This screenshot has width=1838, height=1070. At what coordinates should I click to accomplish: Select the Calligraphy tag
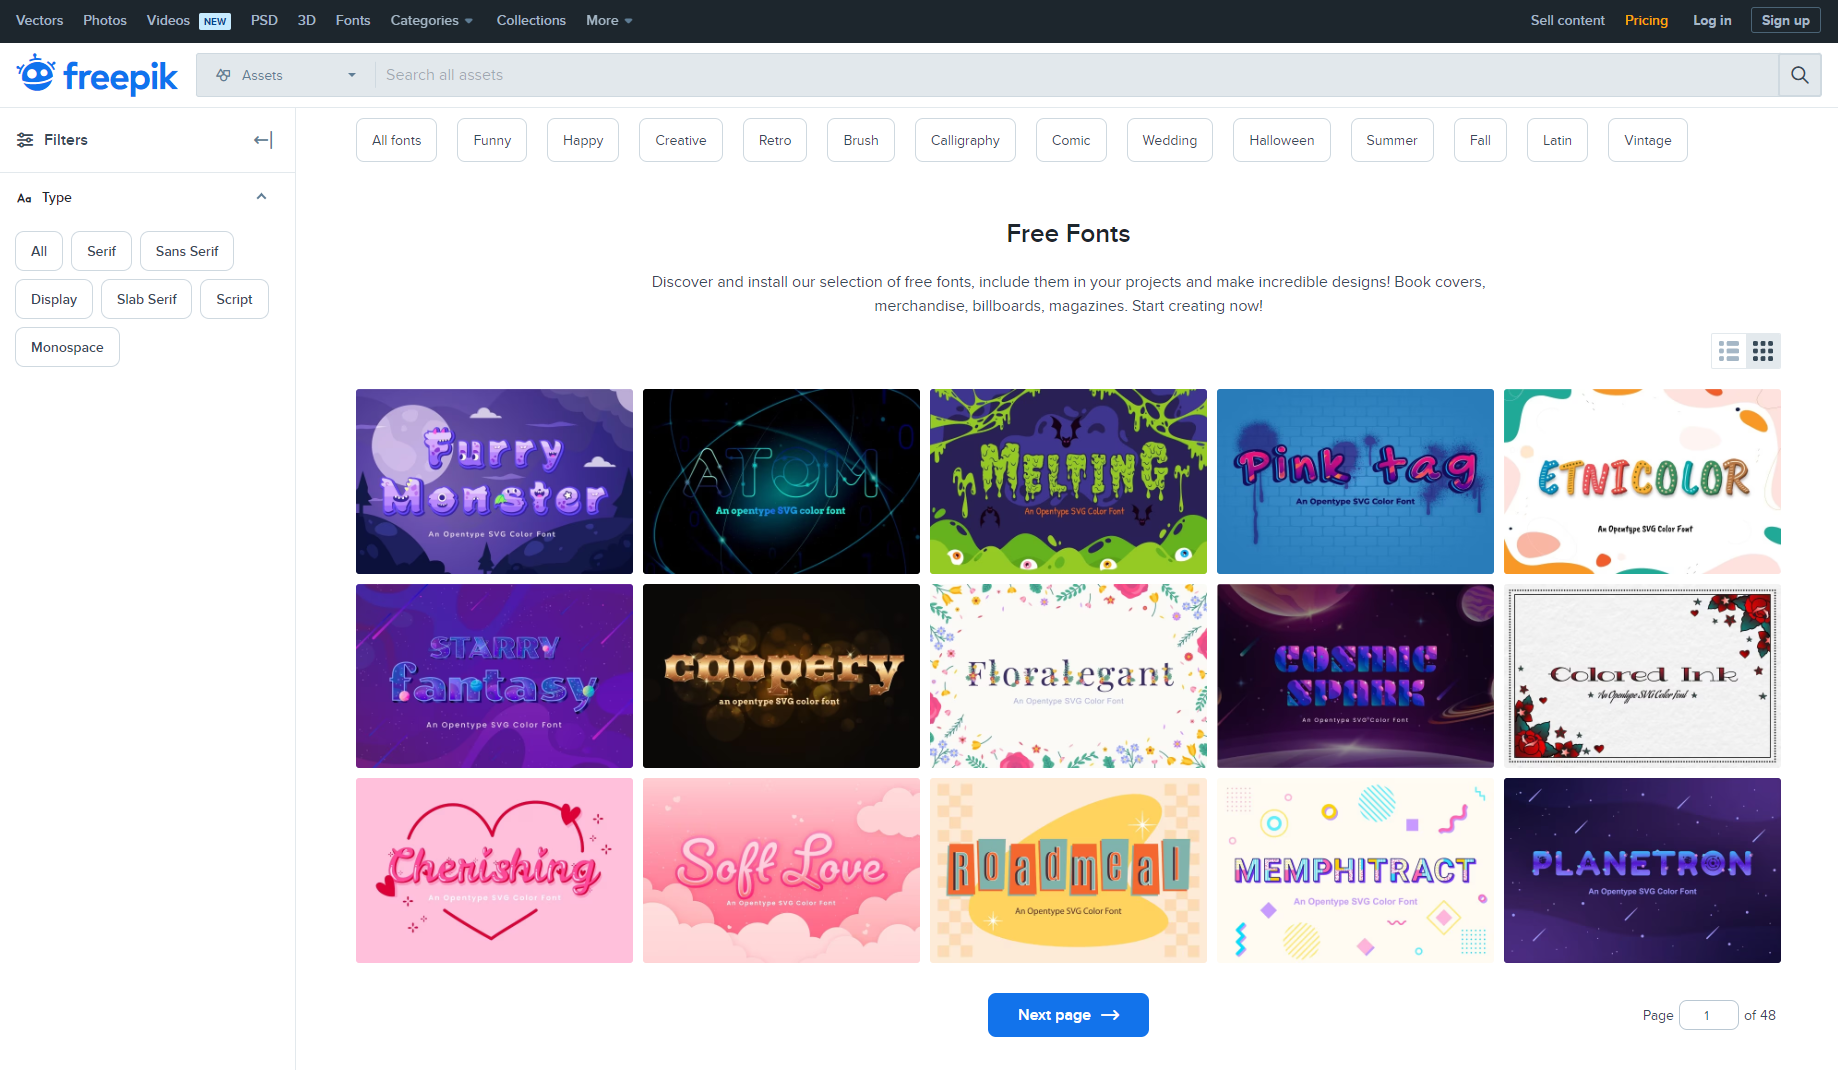click(x=965, y=140)
